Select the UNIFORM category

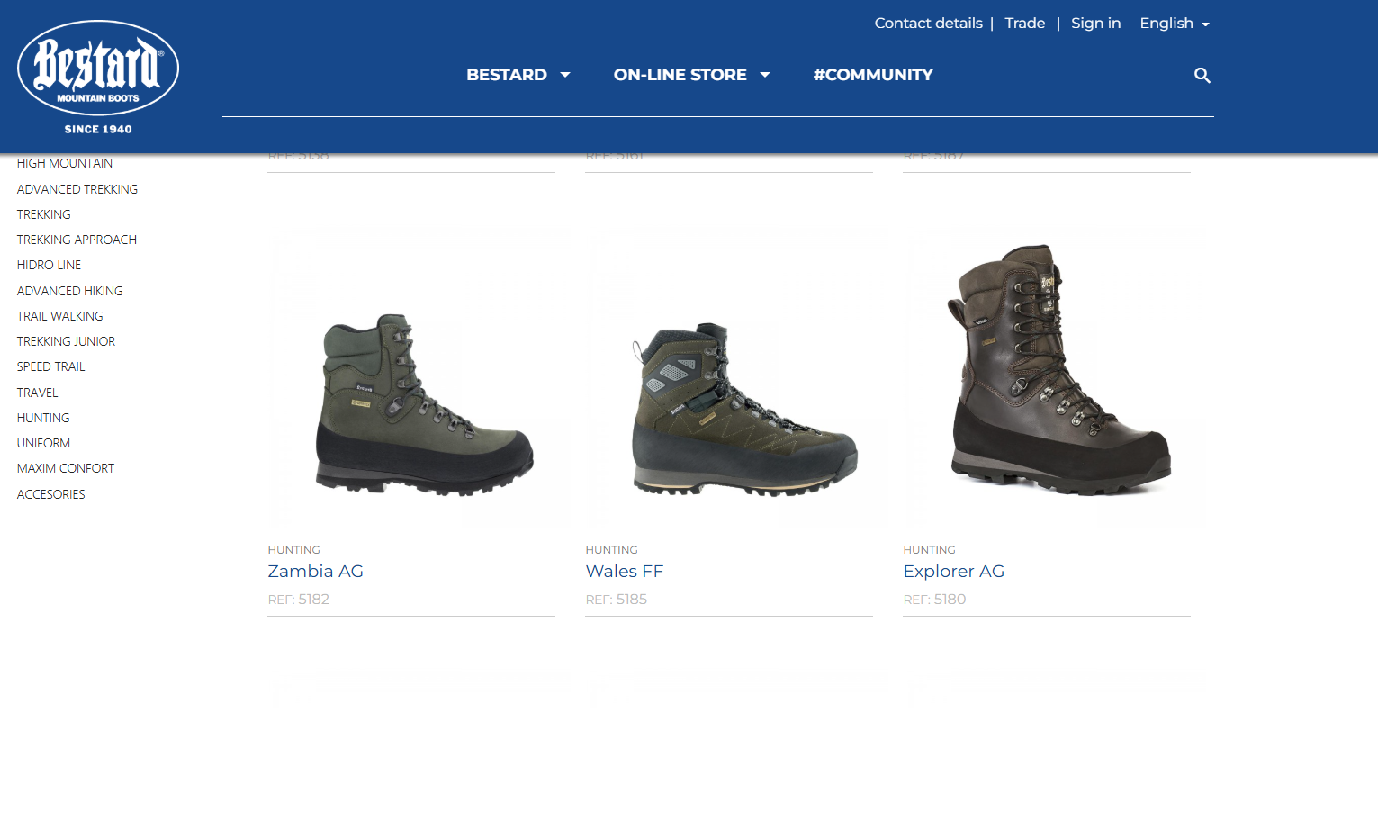pos(44,442)
